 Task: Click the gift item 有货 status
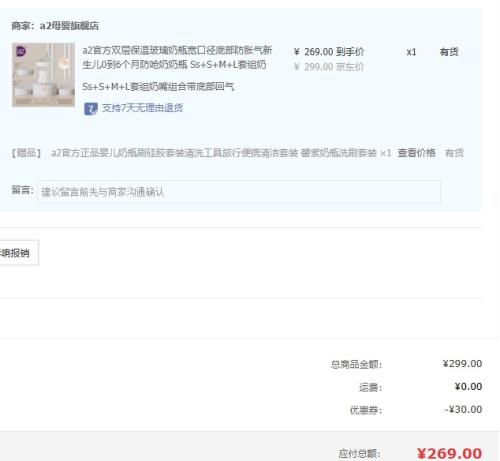pos(454,153)
